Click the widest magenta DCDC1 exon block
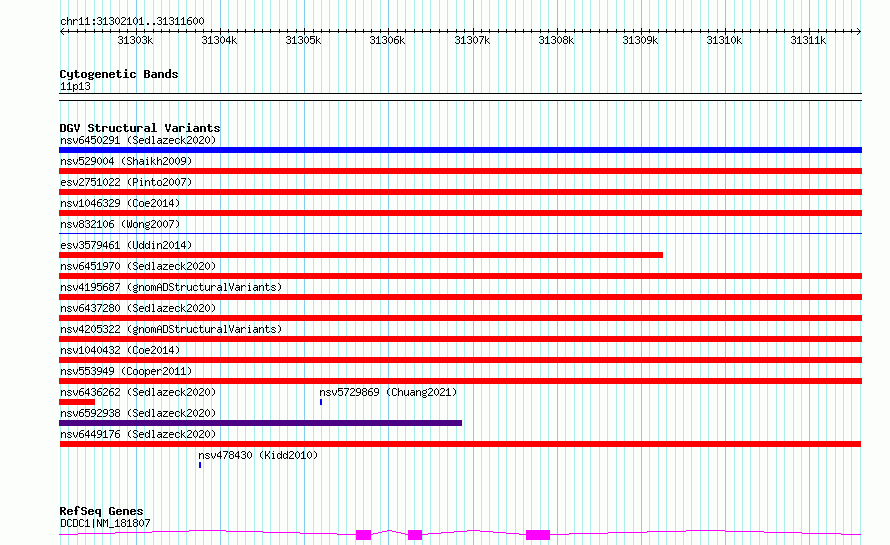 coord(538,535)
